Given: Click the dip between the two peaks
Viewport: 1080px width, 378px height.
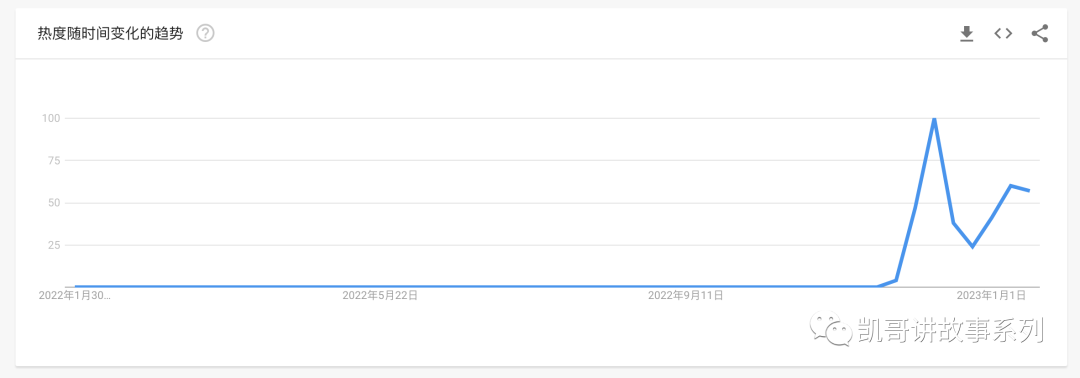Looking at the screenshot, I should [x=973, y=246].
